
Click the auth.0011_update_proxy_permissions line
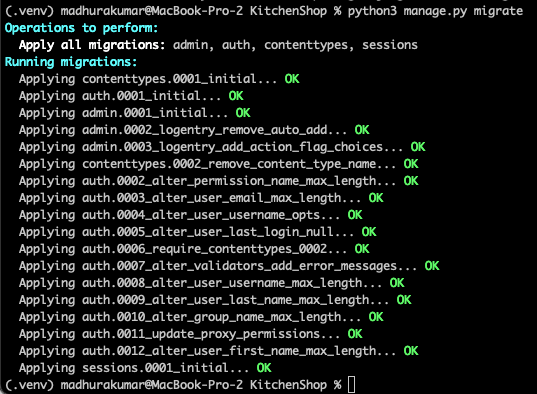click(190, 334)
